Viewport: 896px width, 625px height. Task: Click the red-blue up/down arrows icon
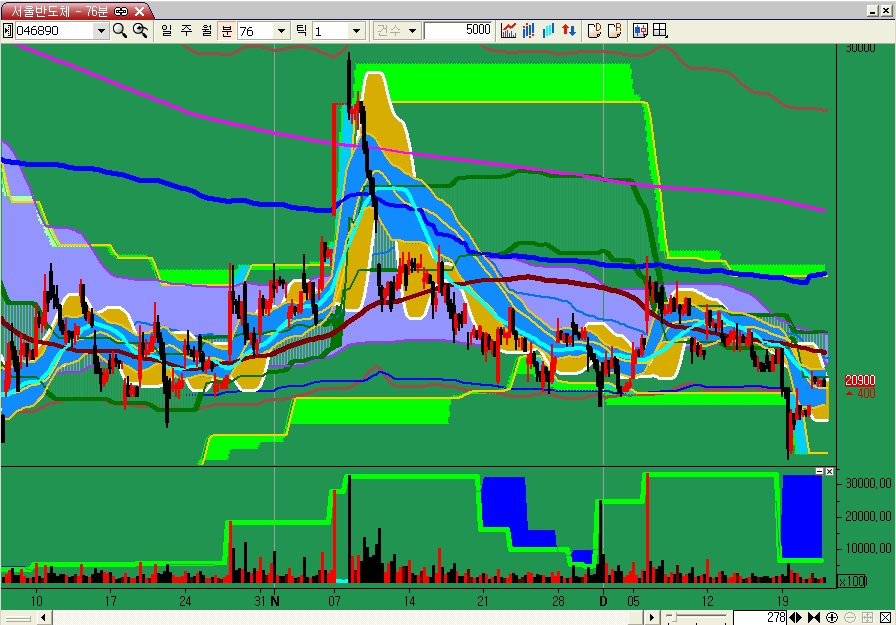[x=568, y=30]
